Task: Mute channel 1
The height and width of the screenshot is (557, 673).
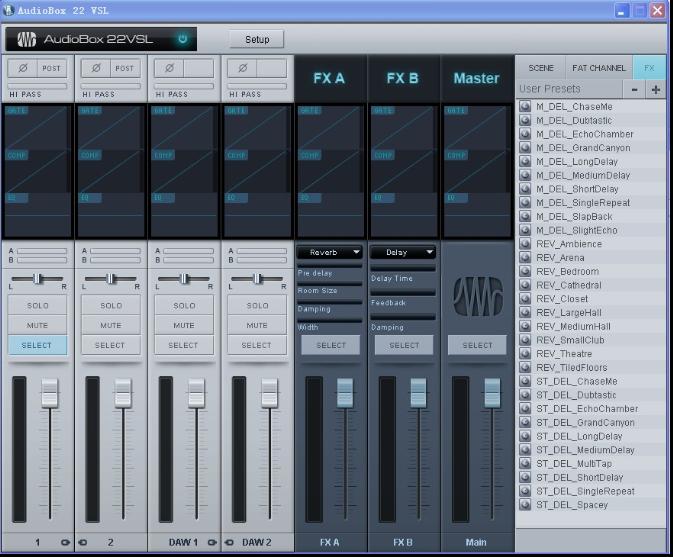Action: pyautogui.click(x=37, y=325)
